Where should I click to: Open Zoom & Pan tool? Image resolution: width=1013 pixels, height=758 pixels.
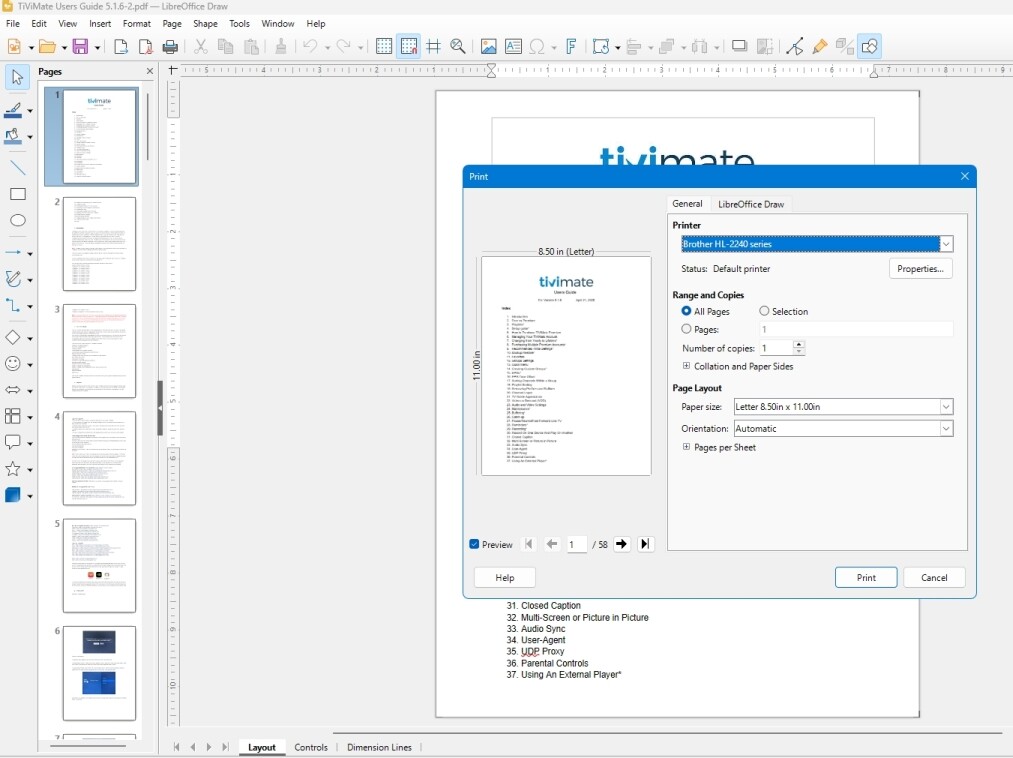pyautogui.click(x=458, y=47)
